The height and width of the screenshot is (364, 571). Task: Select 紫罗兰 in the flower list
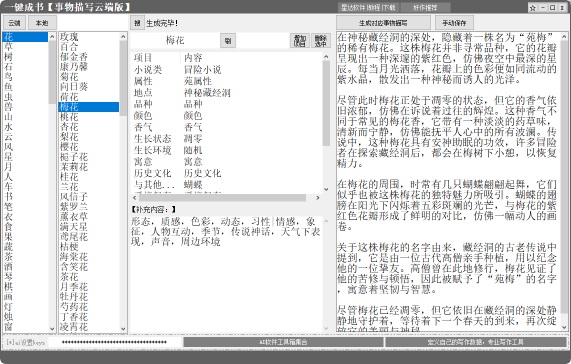tap(89, 207)
